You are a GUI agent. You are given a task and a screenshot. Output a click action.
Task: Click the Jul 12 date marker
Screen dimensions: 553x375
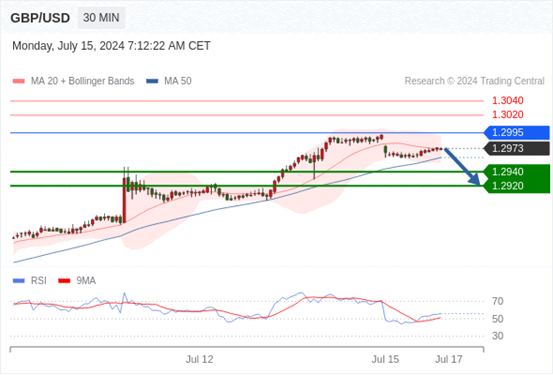(199, 359)
